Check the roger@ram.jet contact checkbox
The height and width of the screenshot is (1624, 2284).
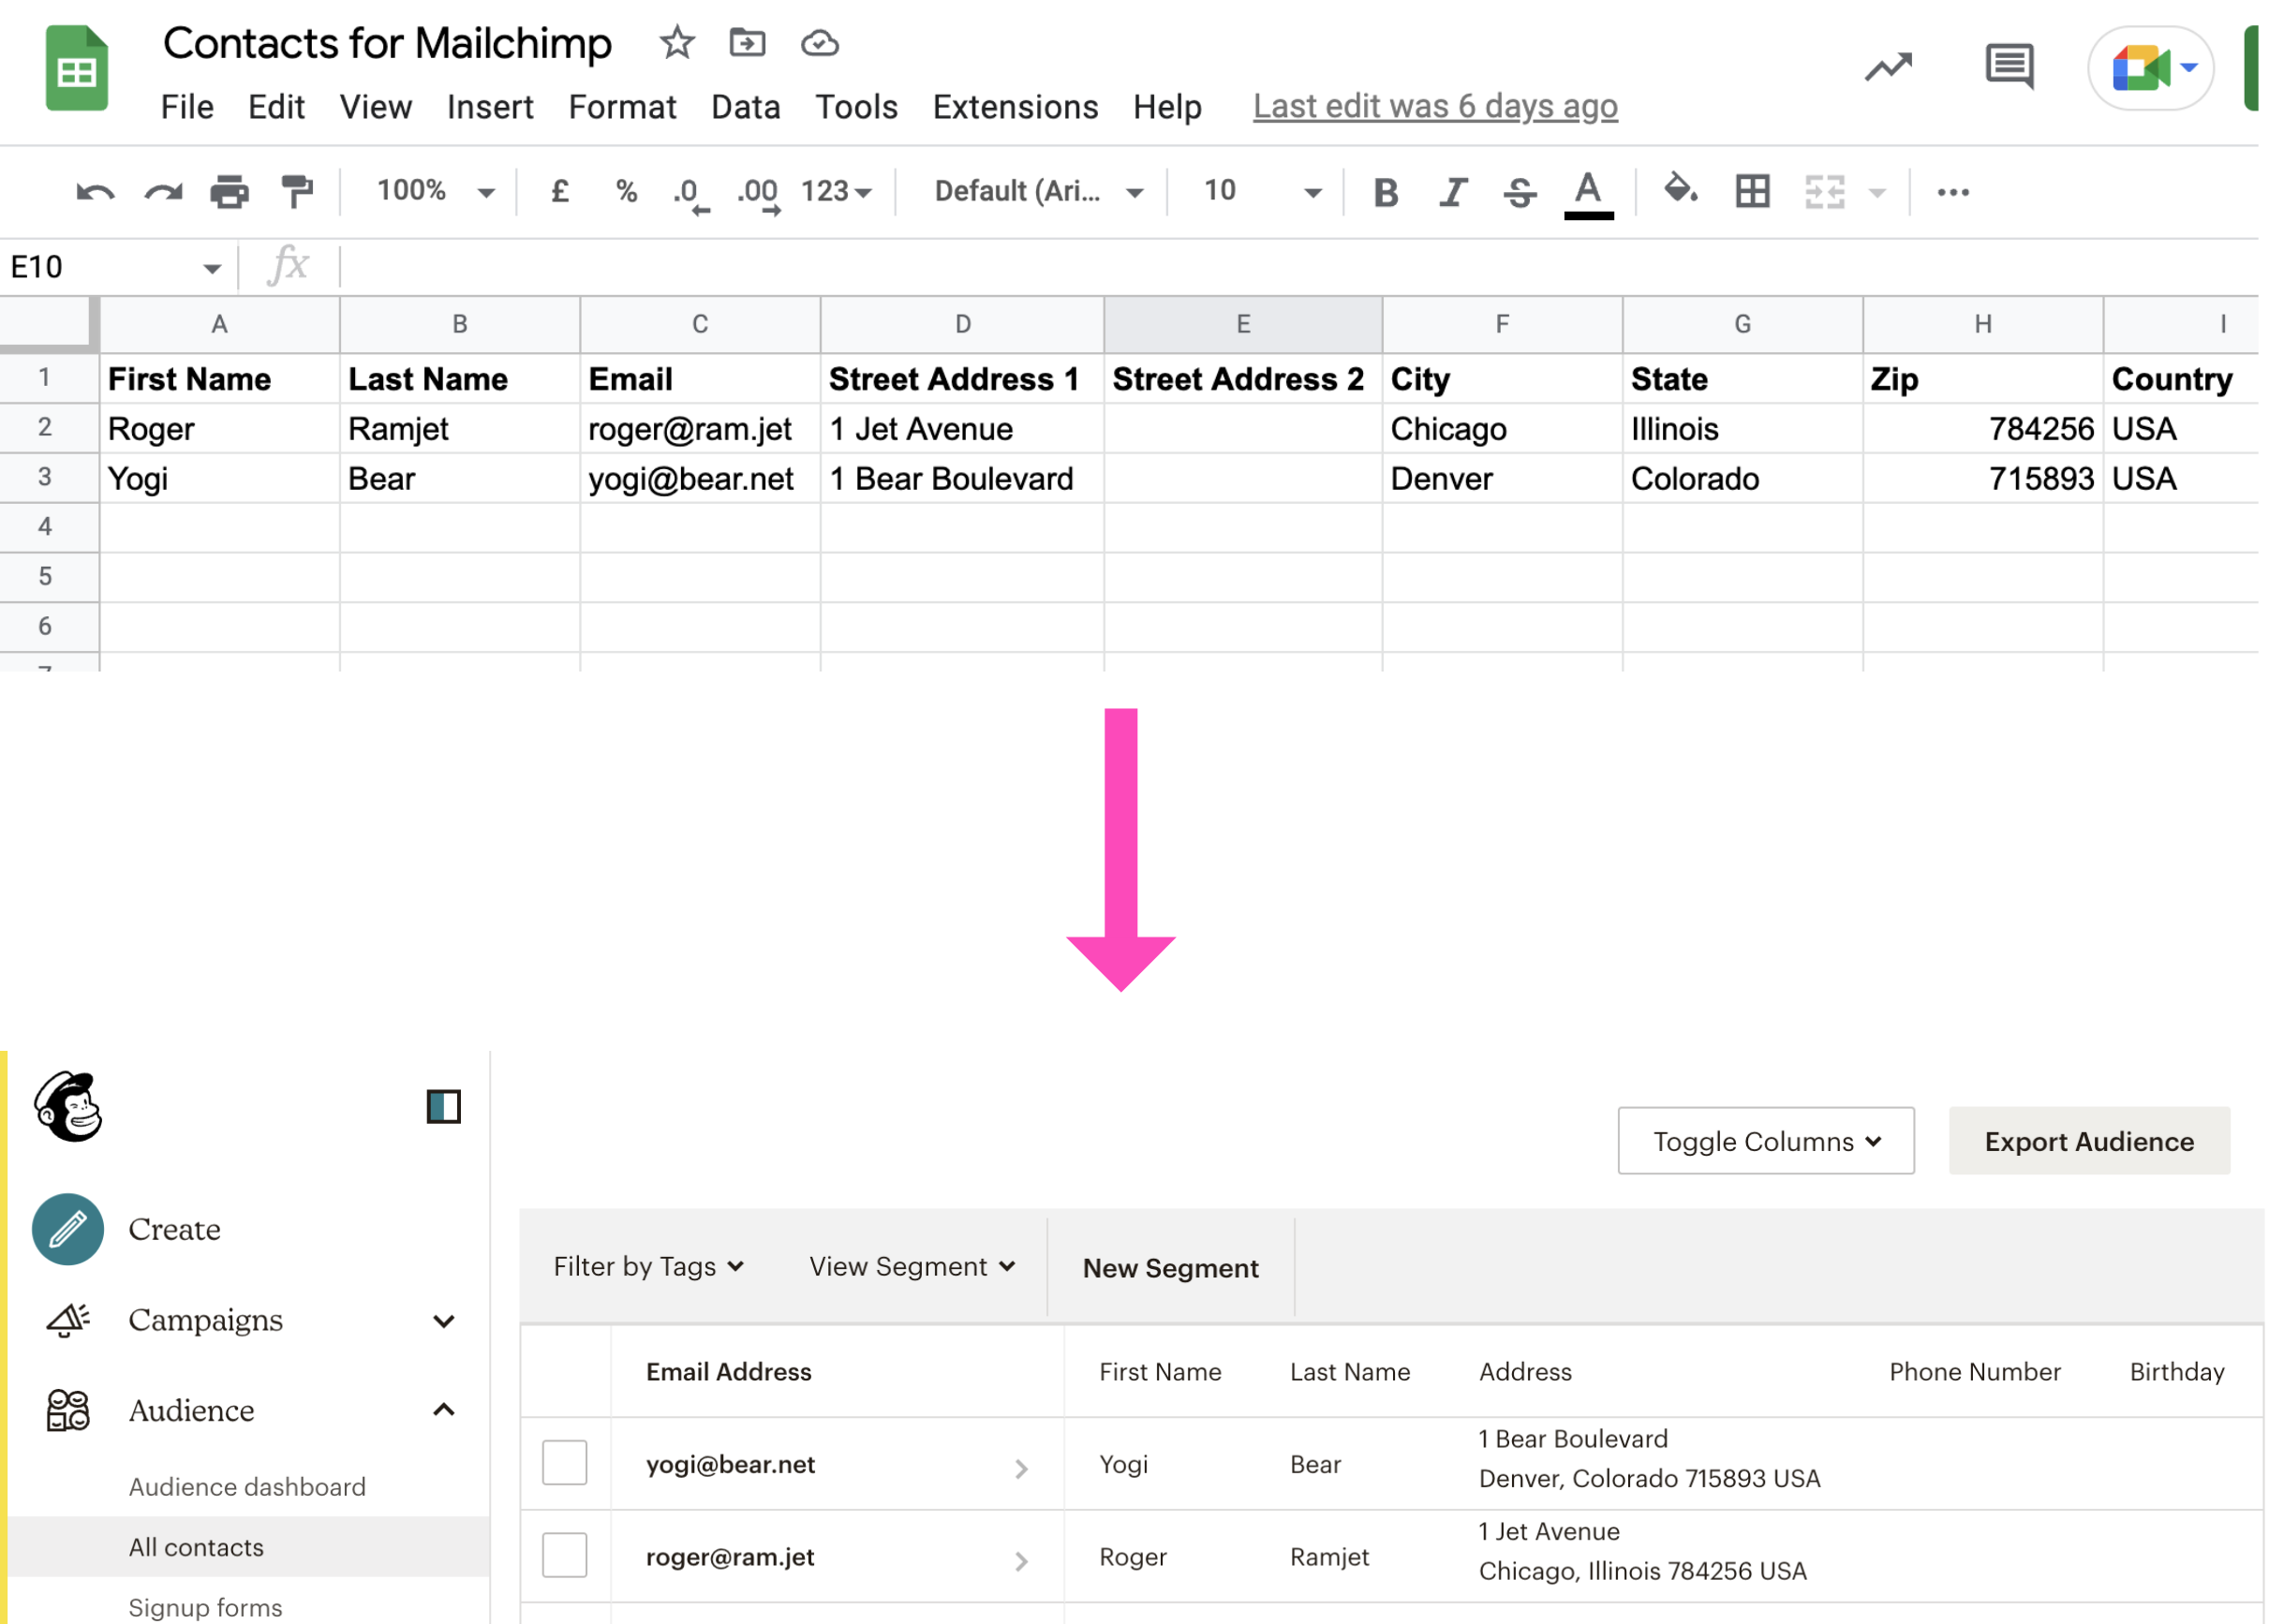pyautogui.click(x=564, y=1556)
